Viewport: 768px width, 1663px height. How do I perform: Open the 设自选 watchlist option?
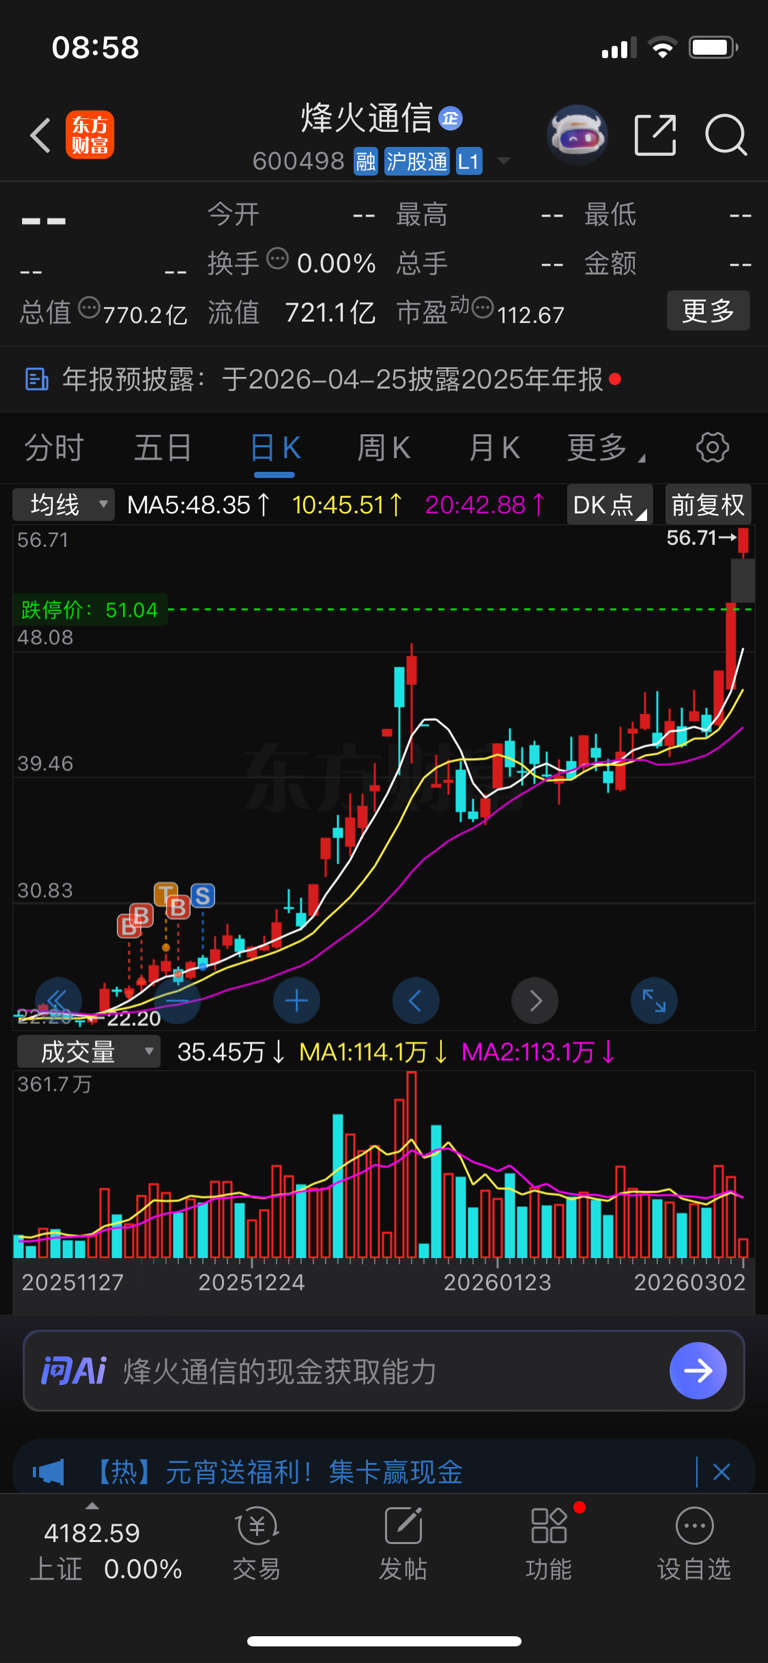tap(694, 1545)
